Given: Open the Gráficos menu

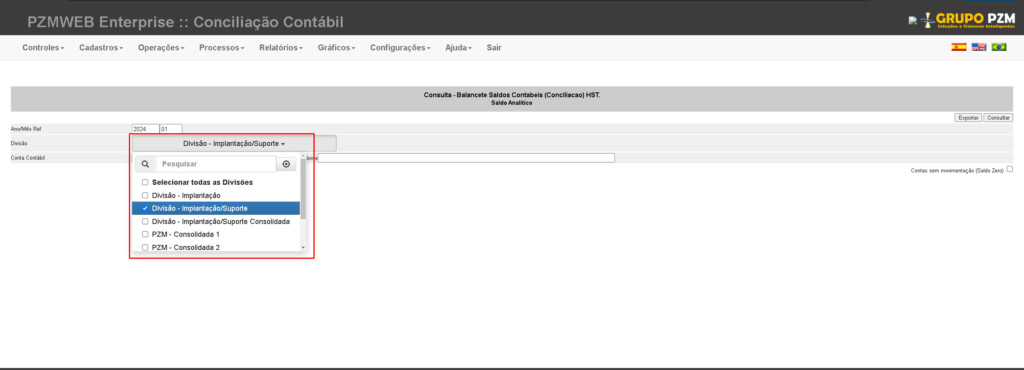Looking at the screenshot, I should [336, 48].
